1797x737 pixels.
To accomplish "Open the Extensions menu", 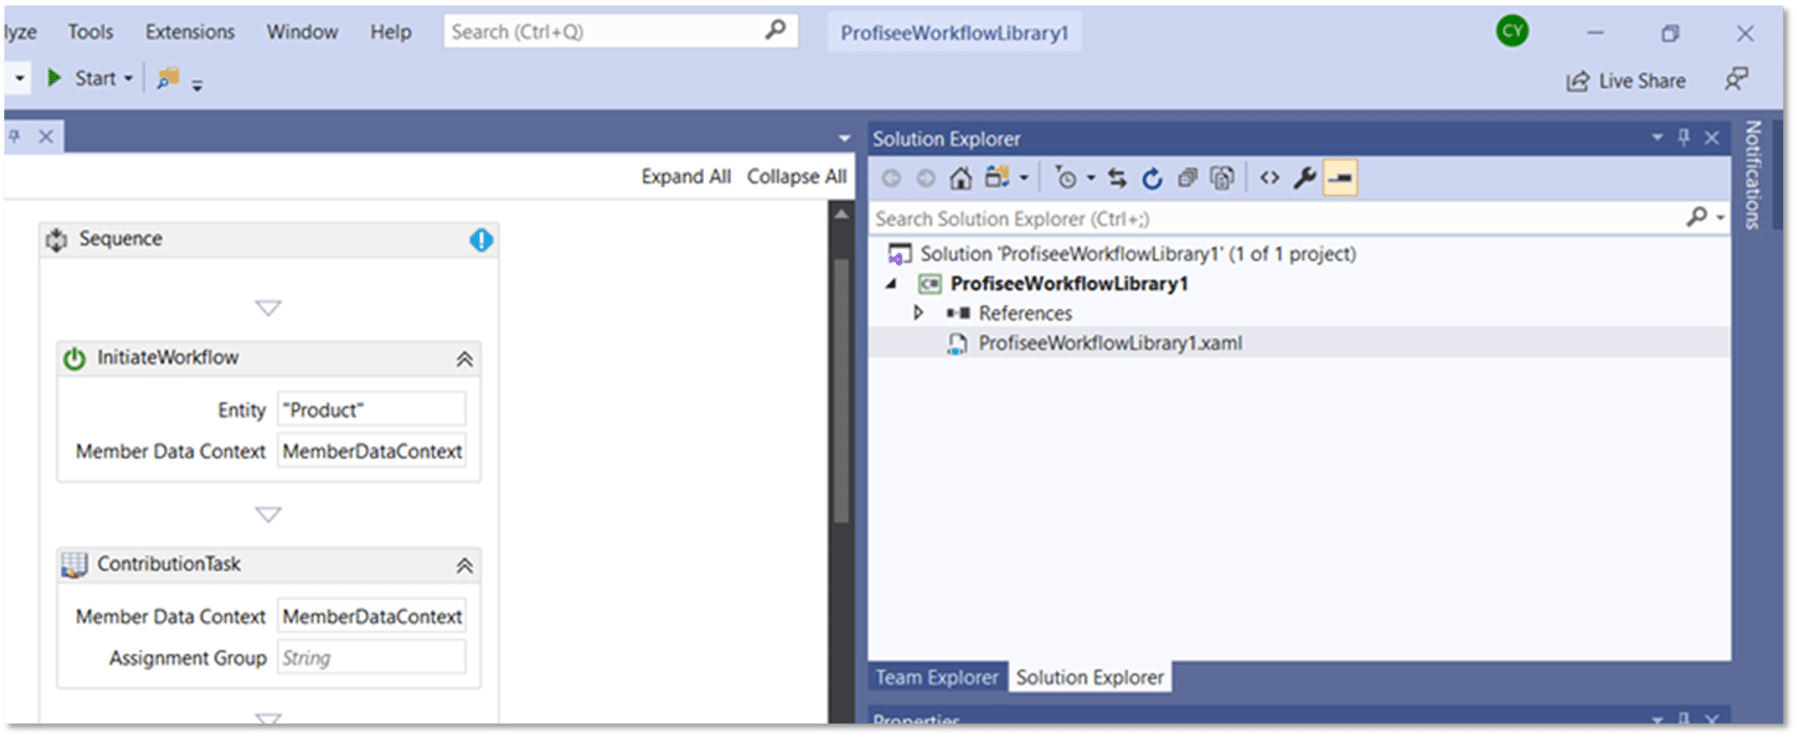I will tap(189, 32).
